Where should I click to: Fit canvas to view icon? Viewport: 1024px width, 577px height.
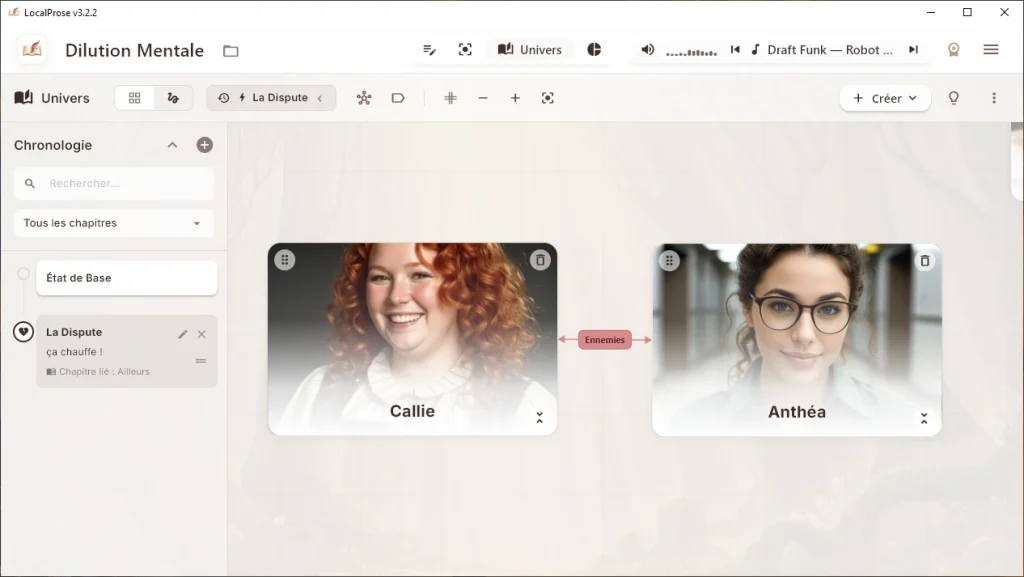547,98
